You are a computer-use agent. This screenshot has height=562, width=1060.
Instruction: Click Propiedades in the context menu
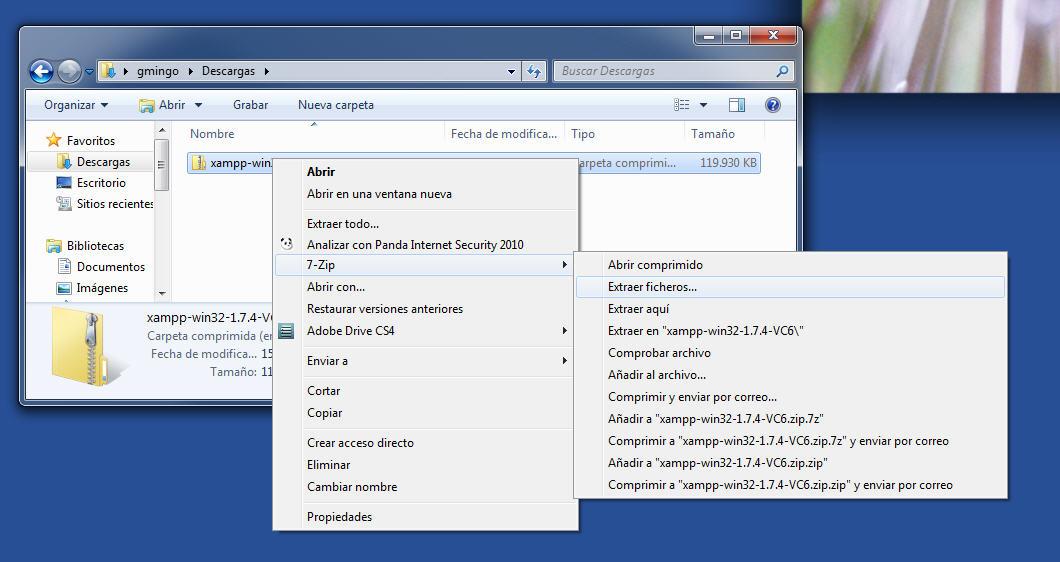(x=339, y=517)
